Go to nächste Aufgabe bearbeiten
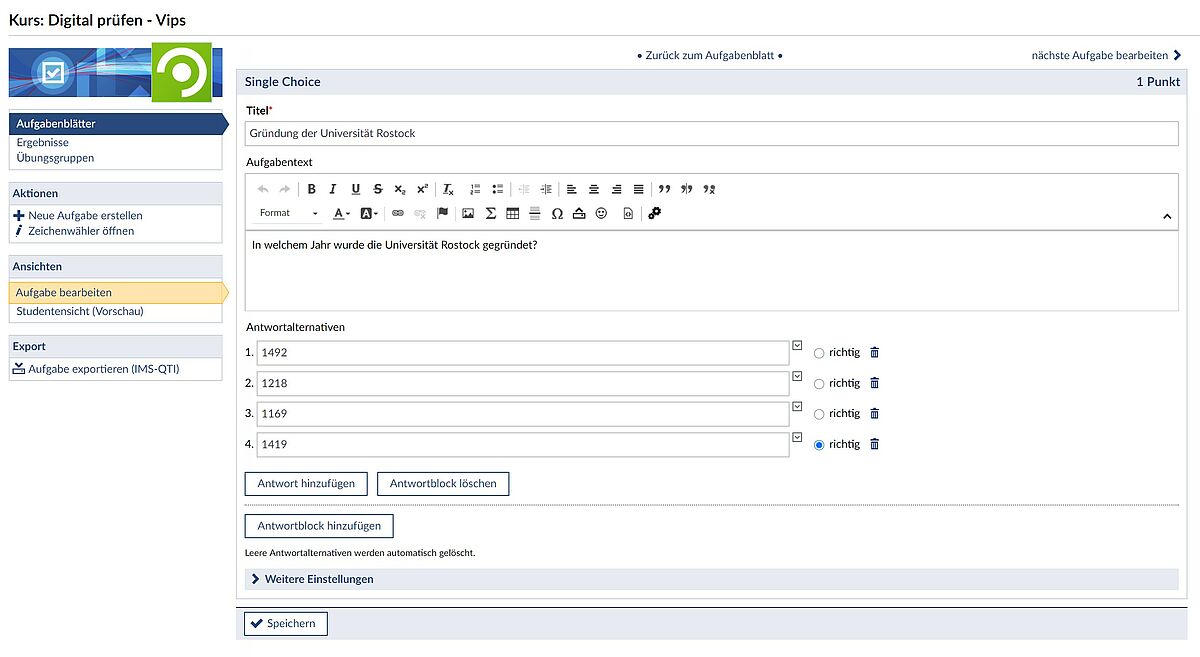The height and width of the screenshot is (657, 1200). pos(1107,55)
